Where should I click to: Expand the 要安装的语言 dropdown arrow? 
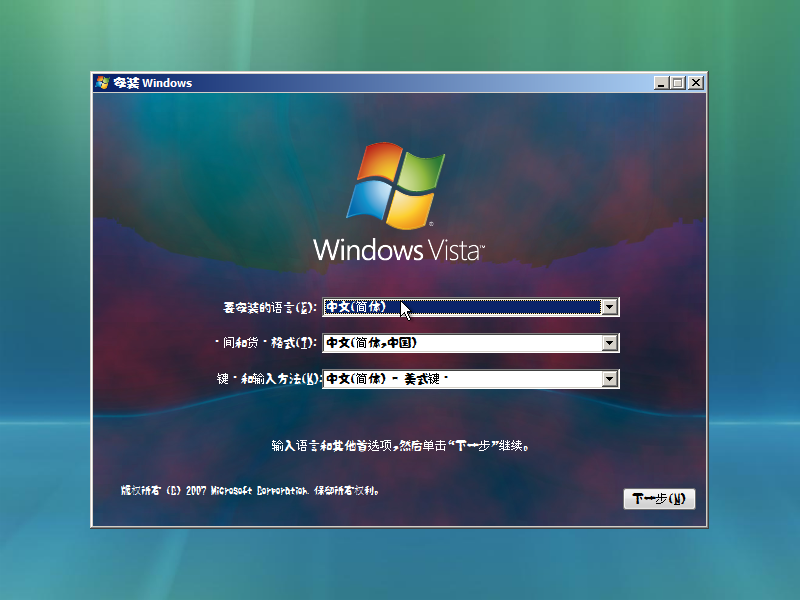coord(610,307)
